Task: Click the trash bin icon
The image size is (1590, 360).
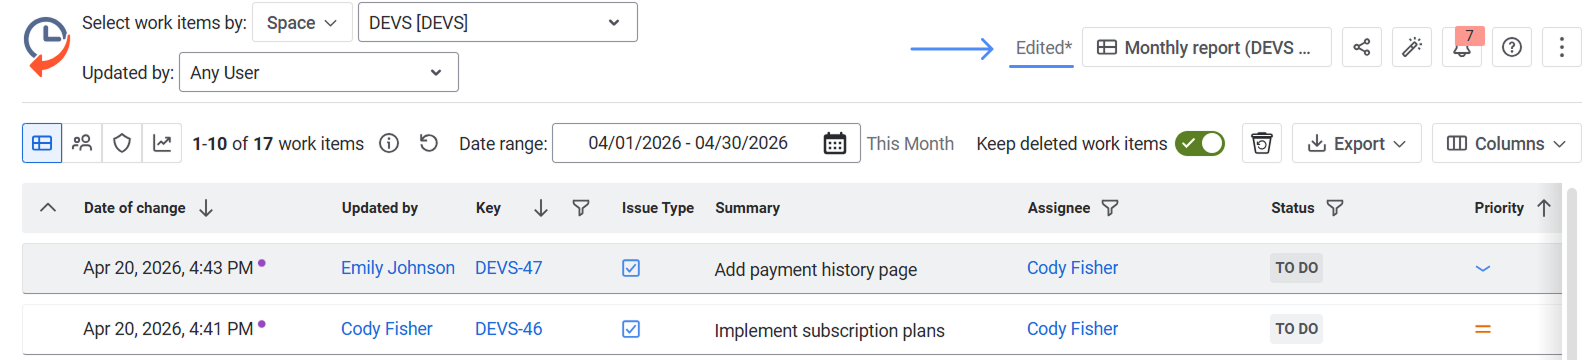Action: [1262, 143]
